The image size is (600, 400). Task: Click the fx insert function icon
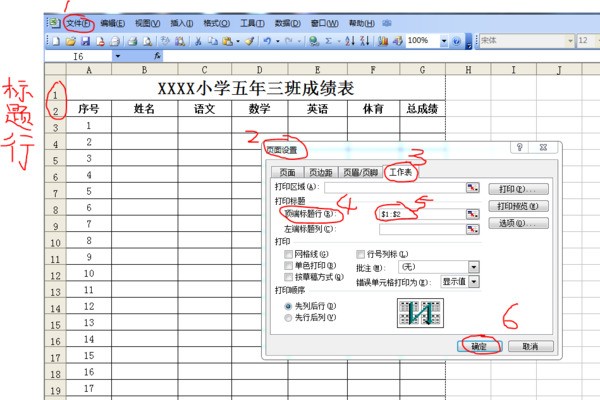[x=157, y=56]
